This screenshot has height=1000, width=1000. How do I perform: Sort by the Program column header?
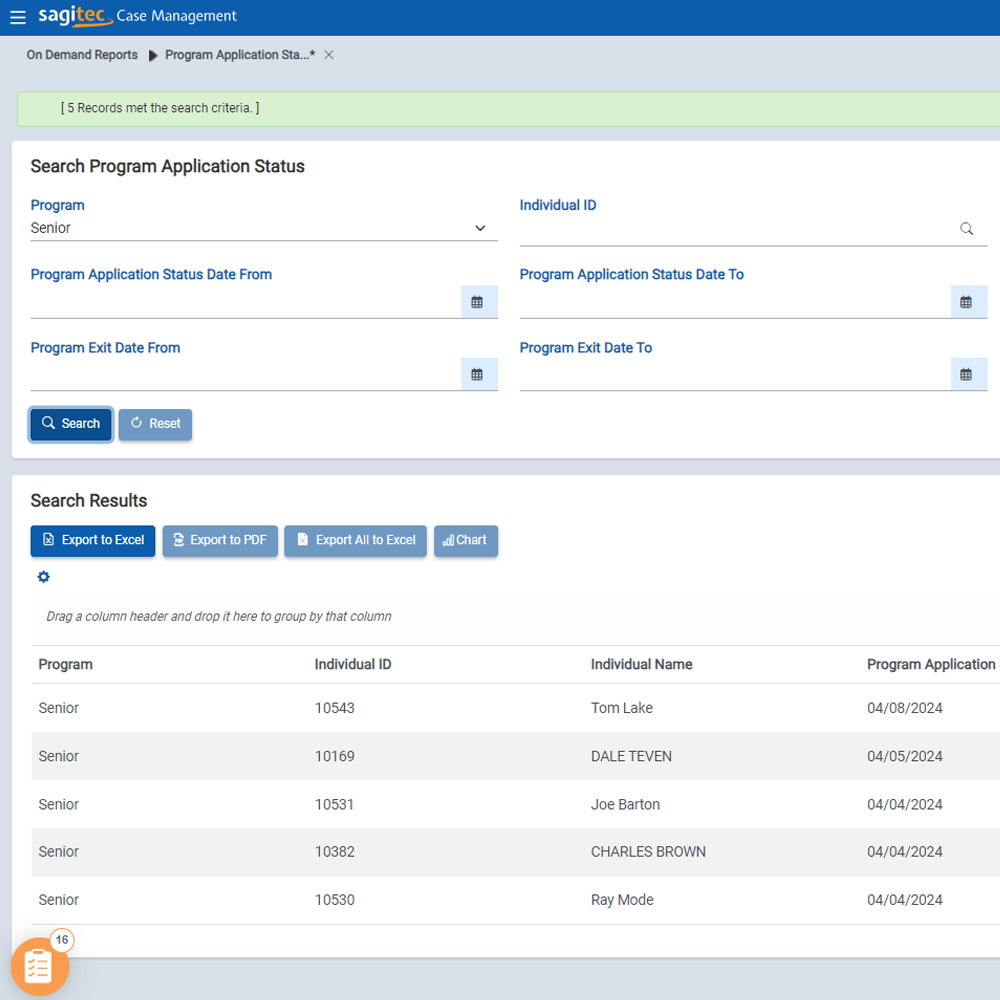coord(66,665)
